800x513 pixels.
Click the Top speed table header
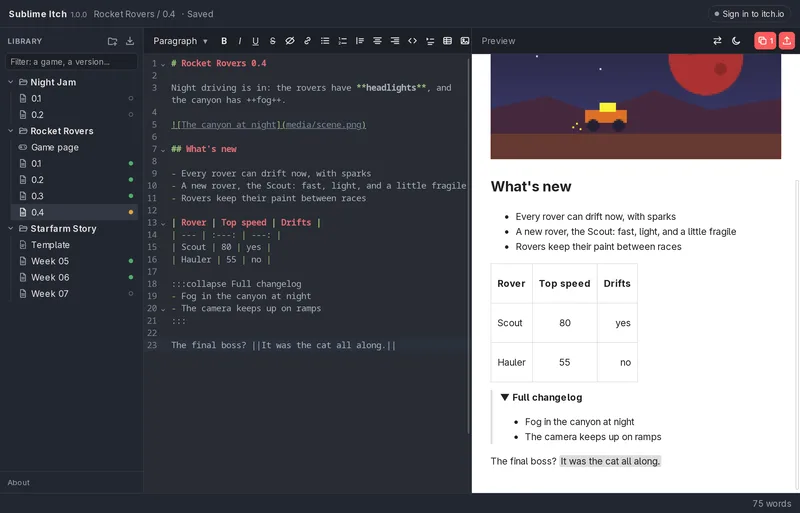pyautogui.click(x=564, y=283)
